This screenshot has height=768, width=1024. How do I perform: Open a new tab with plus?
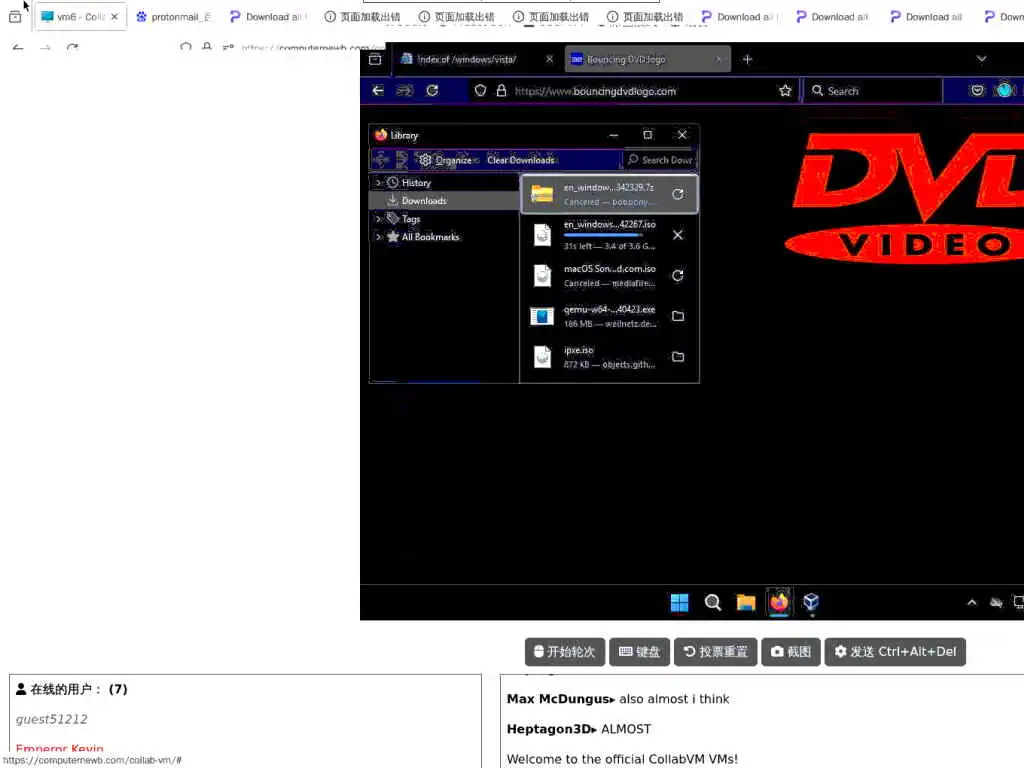coord(747,59)
